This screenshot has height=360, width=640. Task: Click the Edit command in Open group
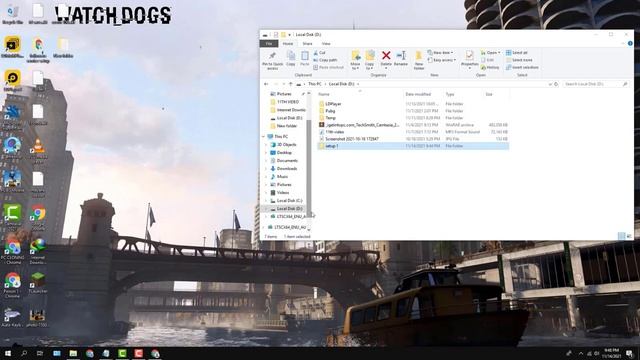pyautogui.click(x=487, y=60)
